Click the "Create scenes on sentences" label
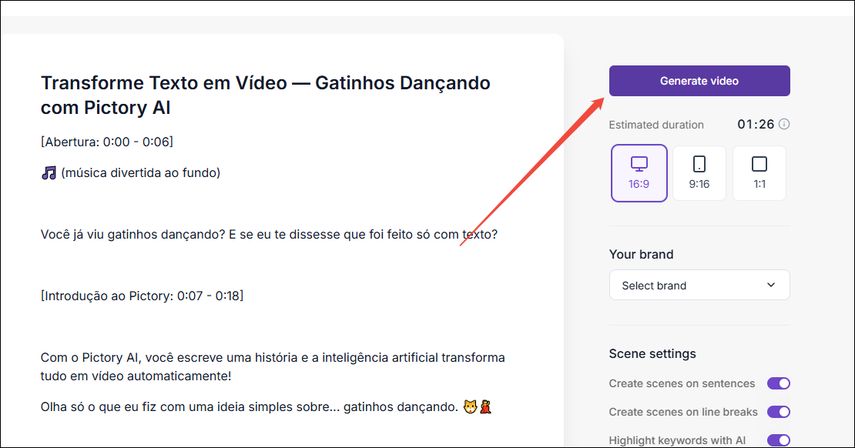 [x=682, y=384]
